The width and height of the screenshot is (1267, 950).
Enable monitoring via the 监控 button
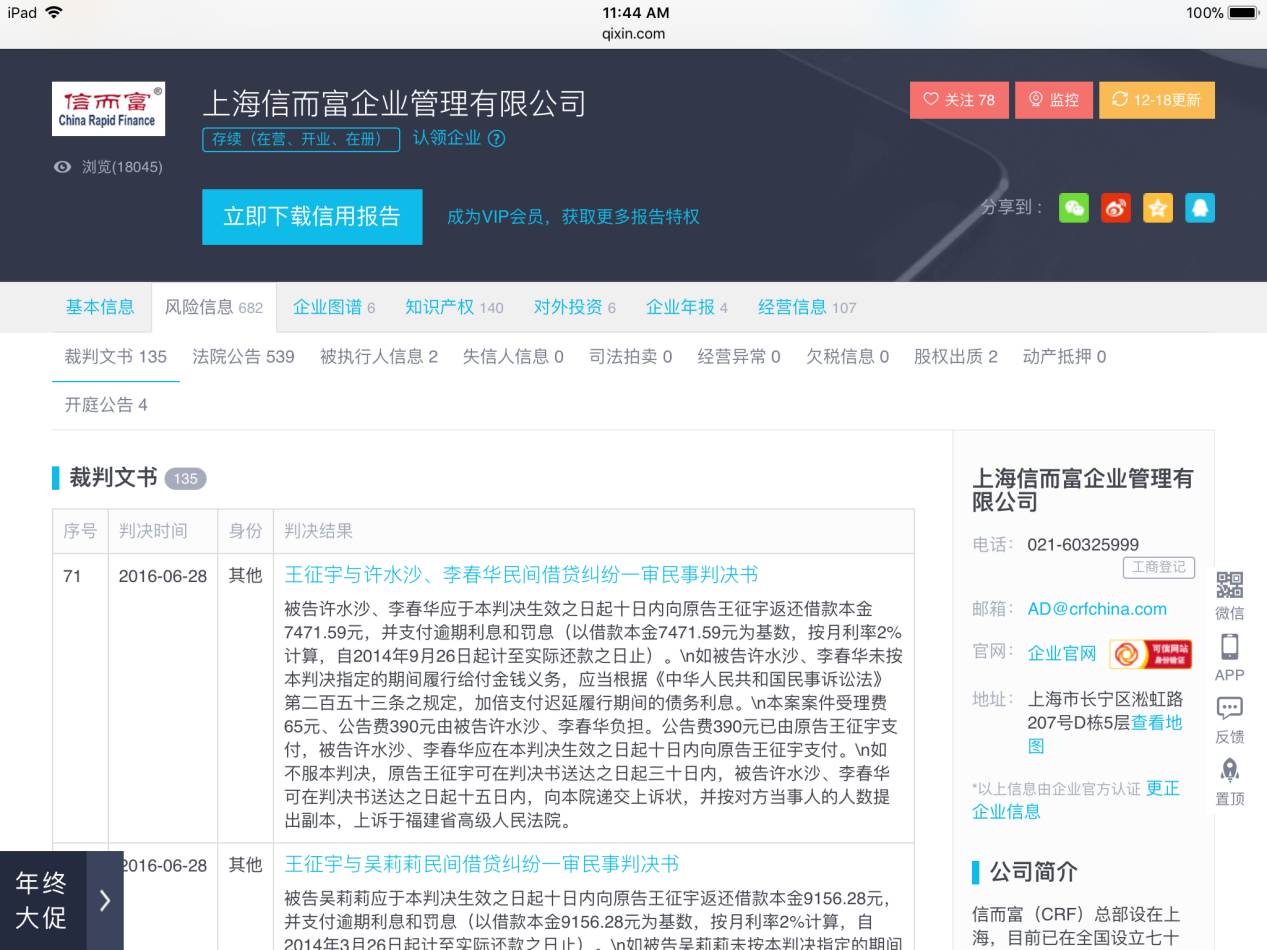coord(1053,100)
